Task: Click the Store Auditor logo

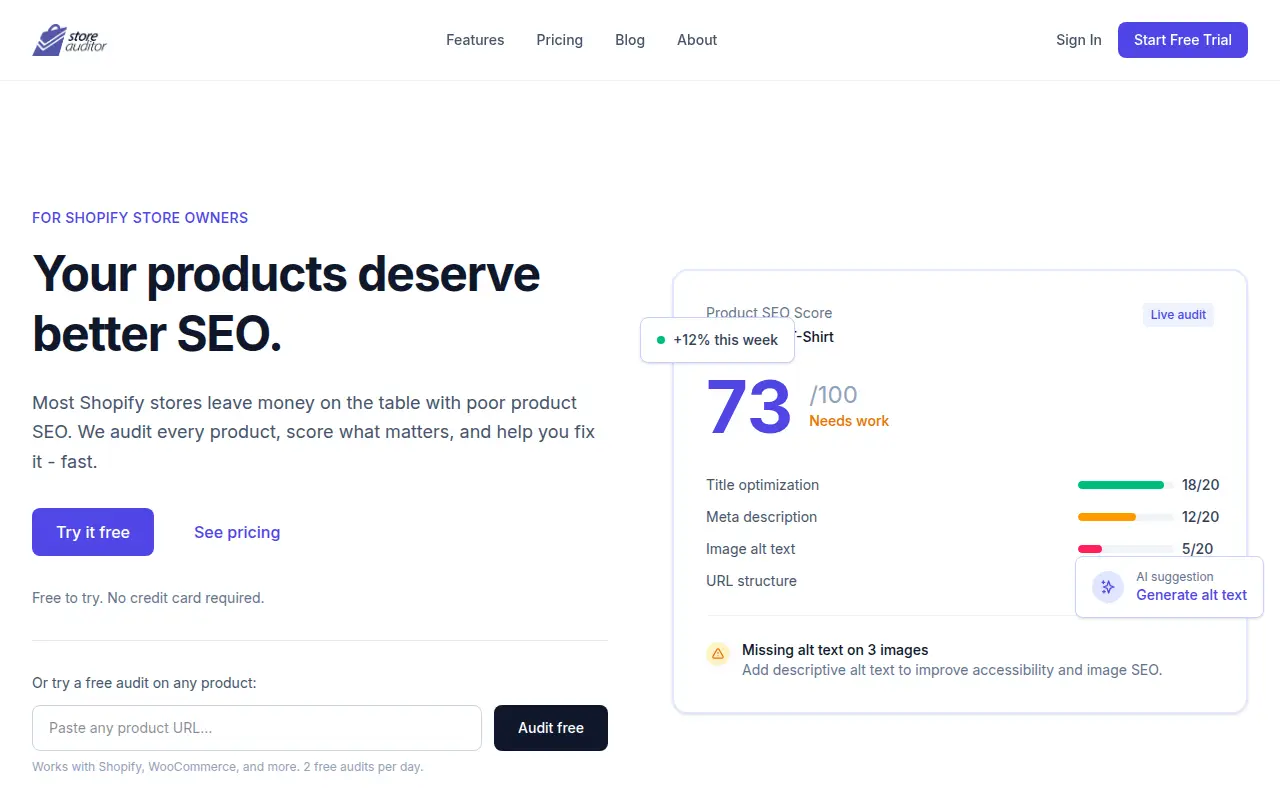Action: tap(69, 40)
